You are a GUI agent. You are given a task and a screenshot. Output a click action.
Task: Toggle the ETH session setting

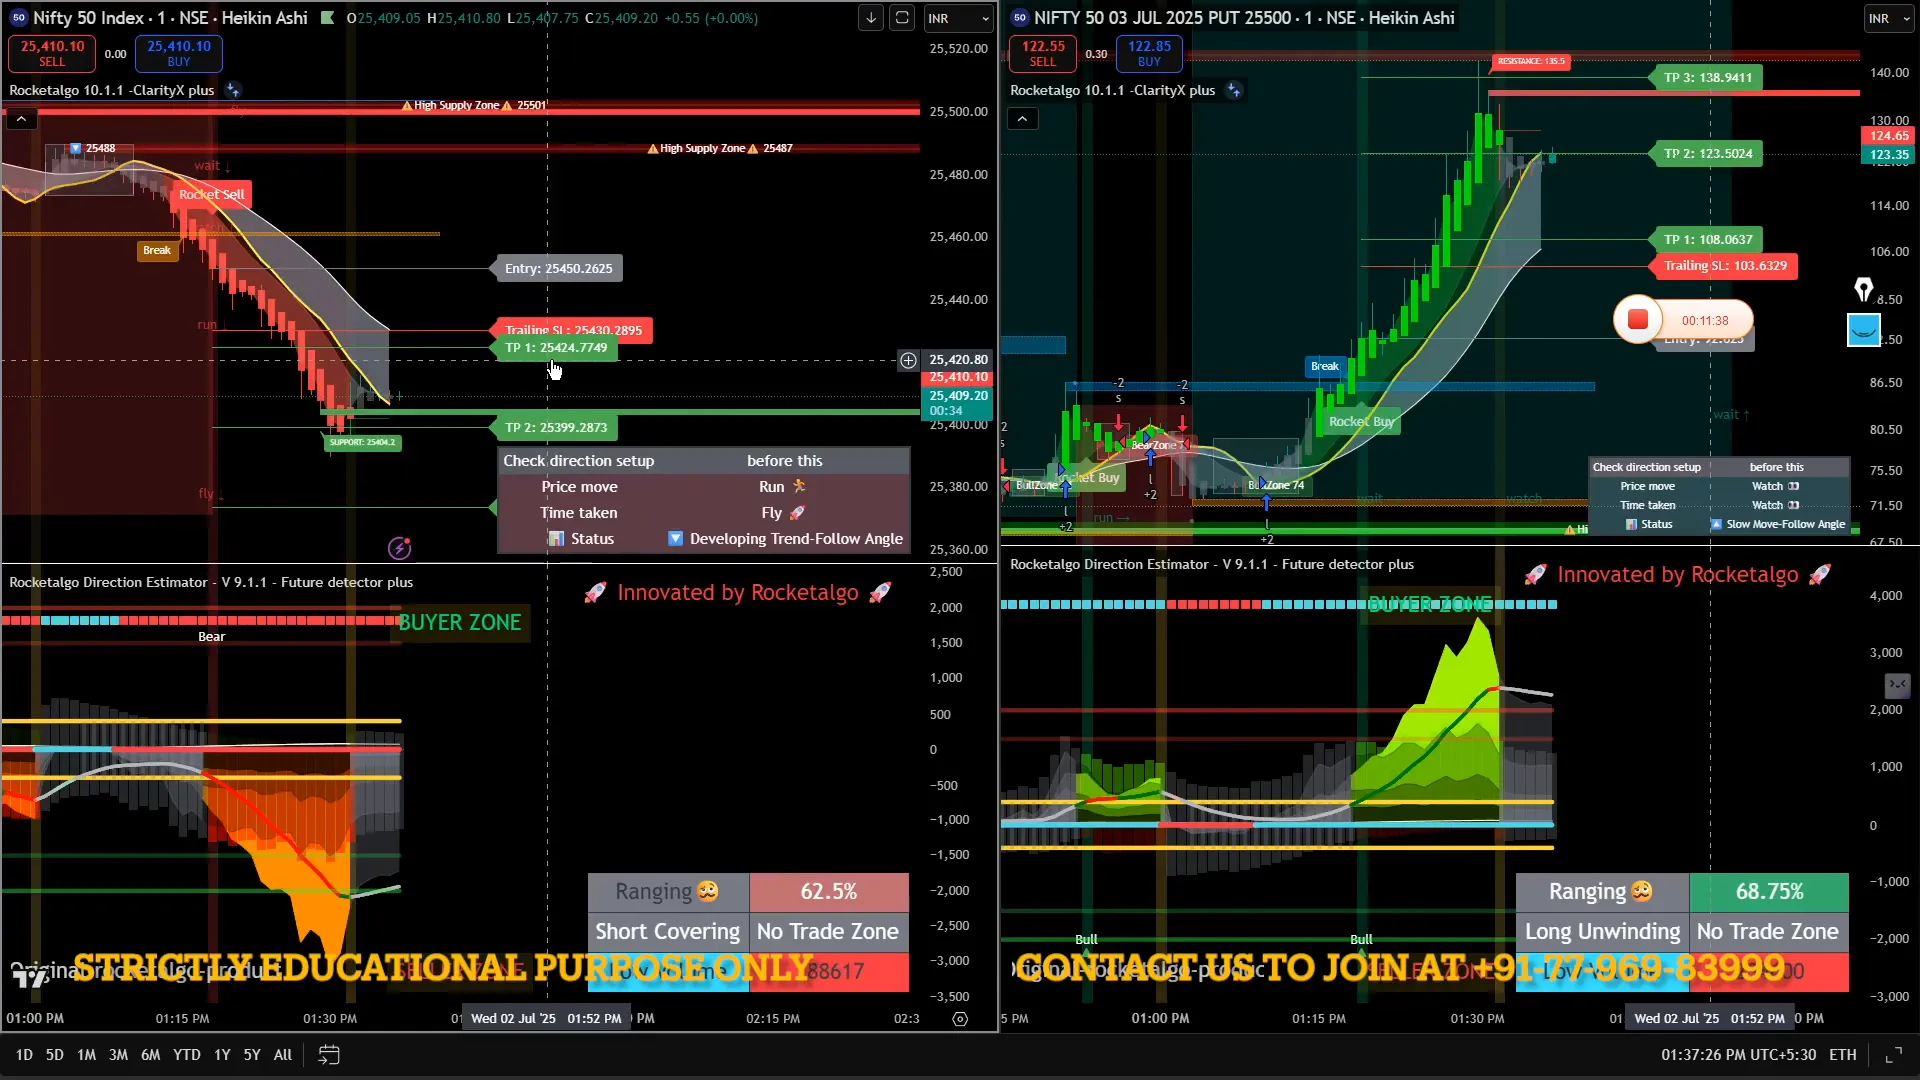point(1842,1055)
